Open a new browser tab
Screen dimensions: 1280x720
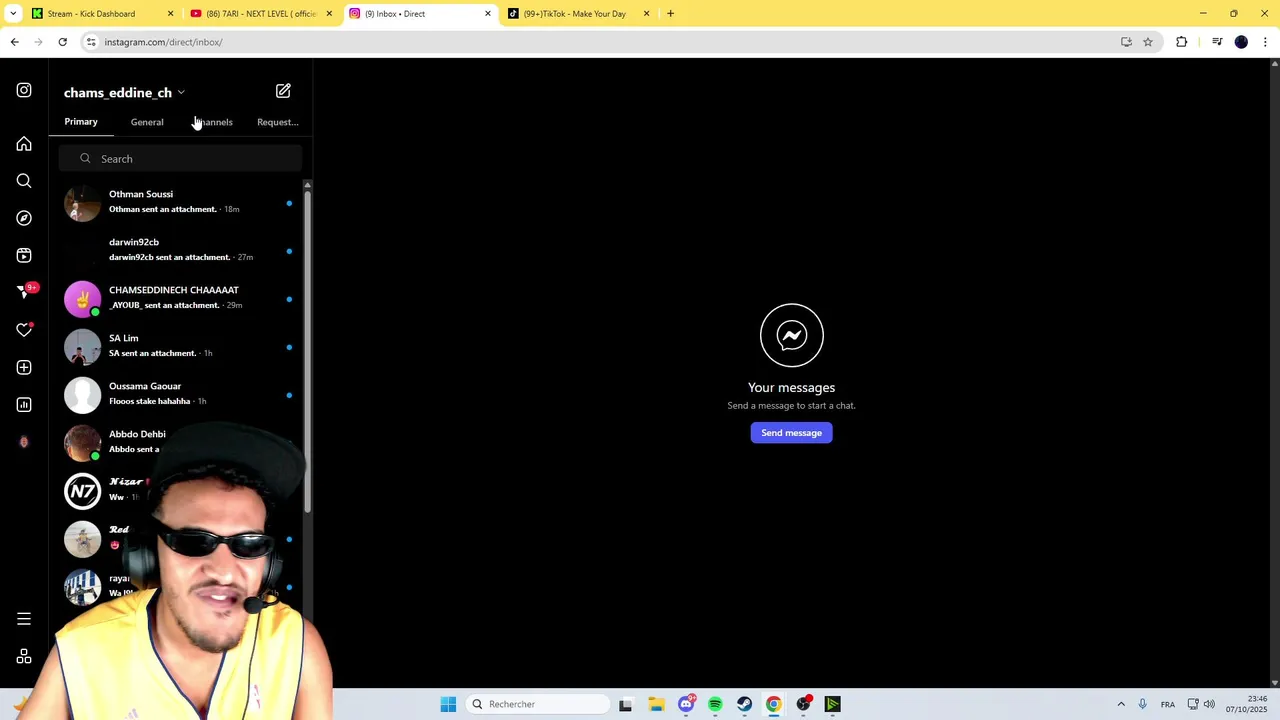[670, 14]
